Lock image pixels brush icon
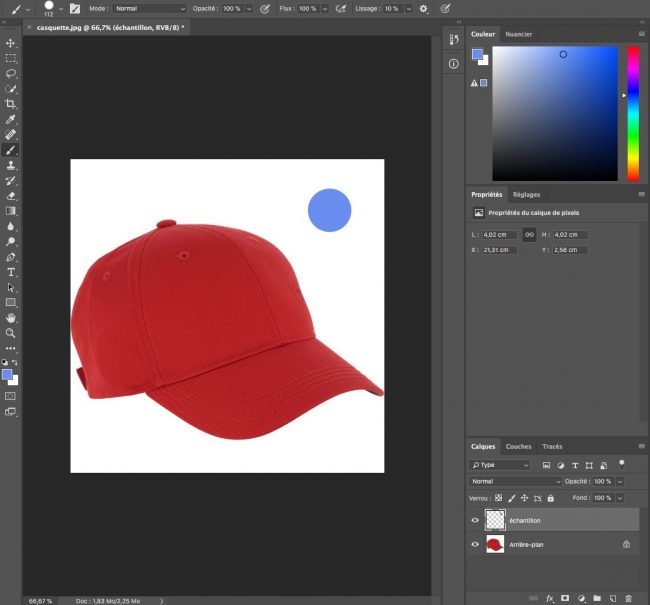The width and height of the screenshot is (650, 605). pyautogui.click(x=512, y=498)
